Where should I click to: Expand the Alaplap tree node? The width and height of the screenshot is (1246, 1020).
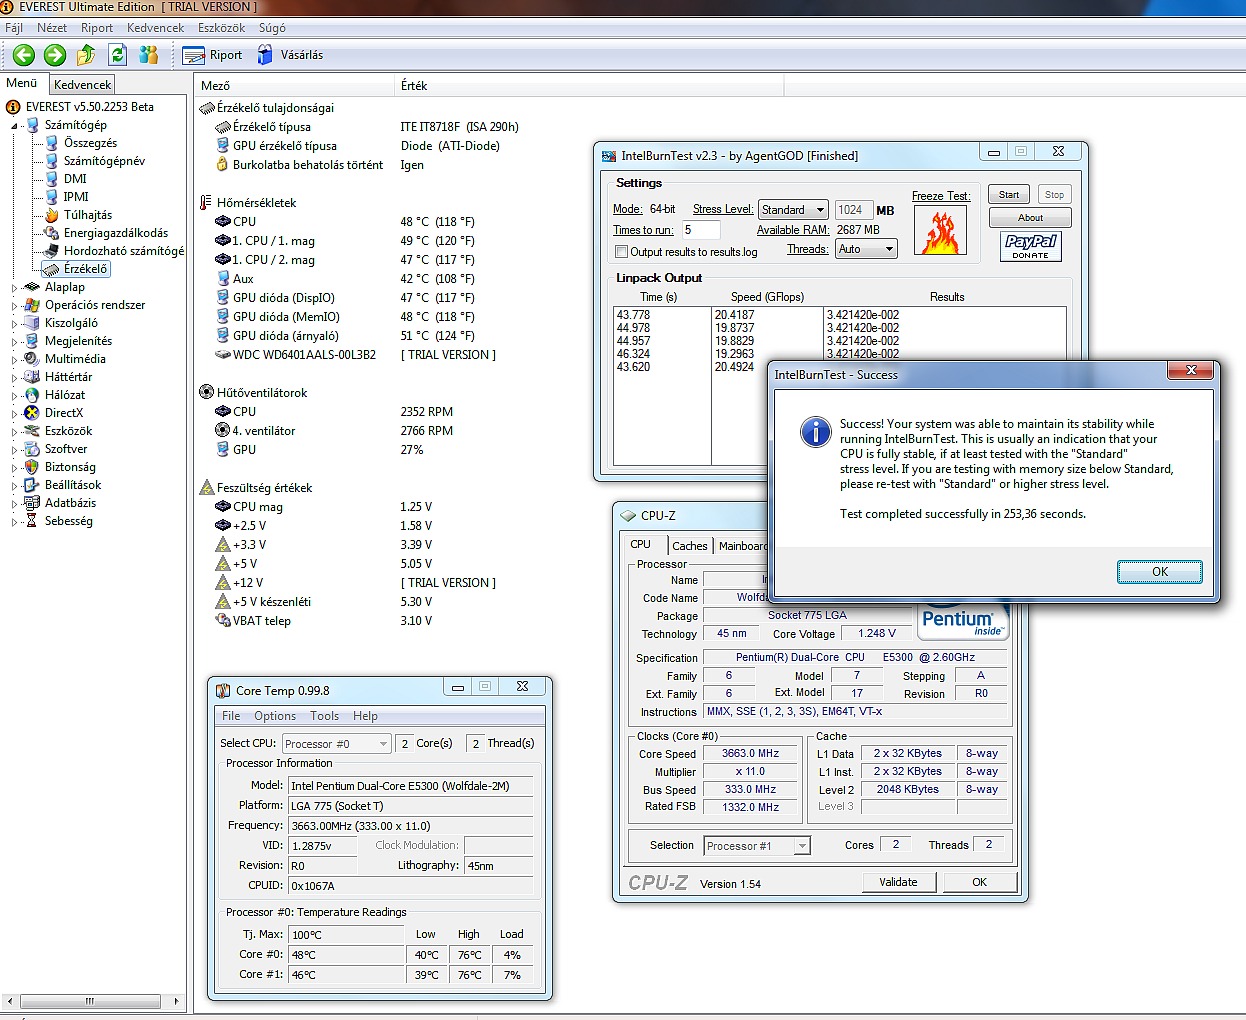tap(15, 288)
